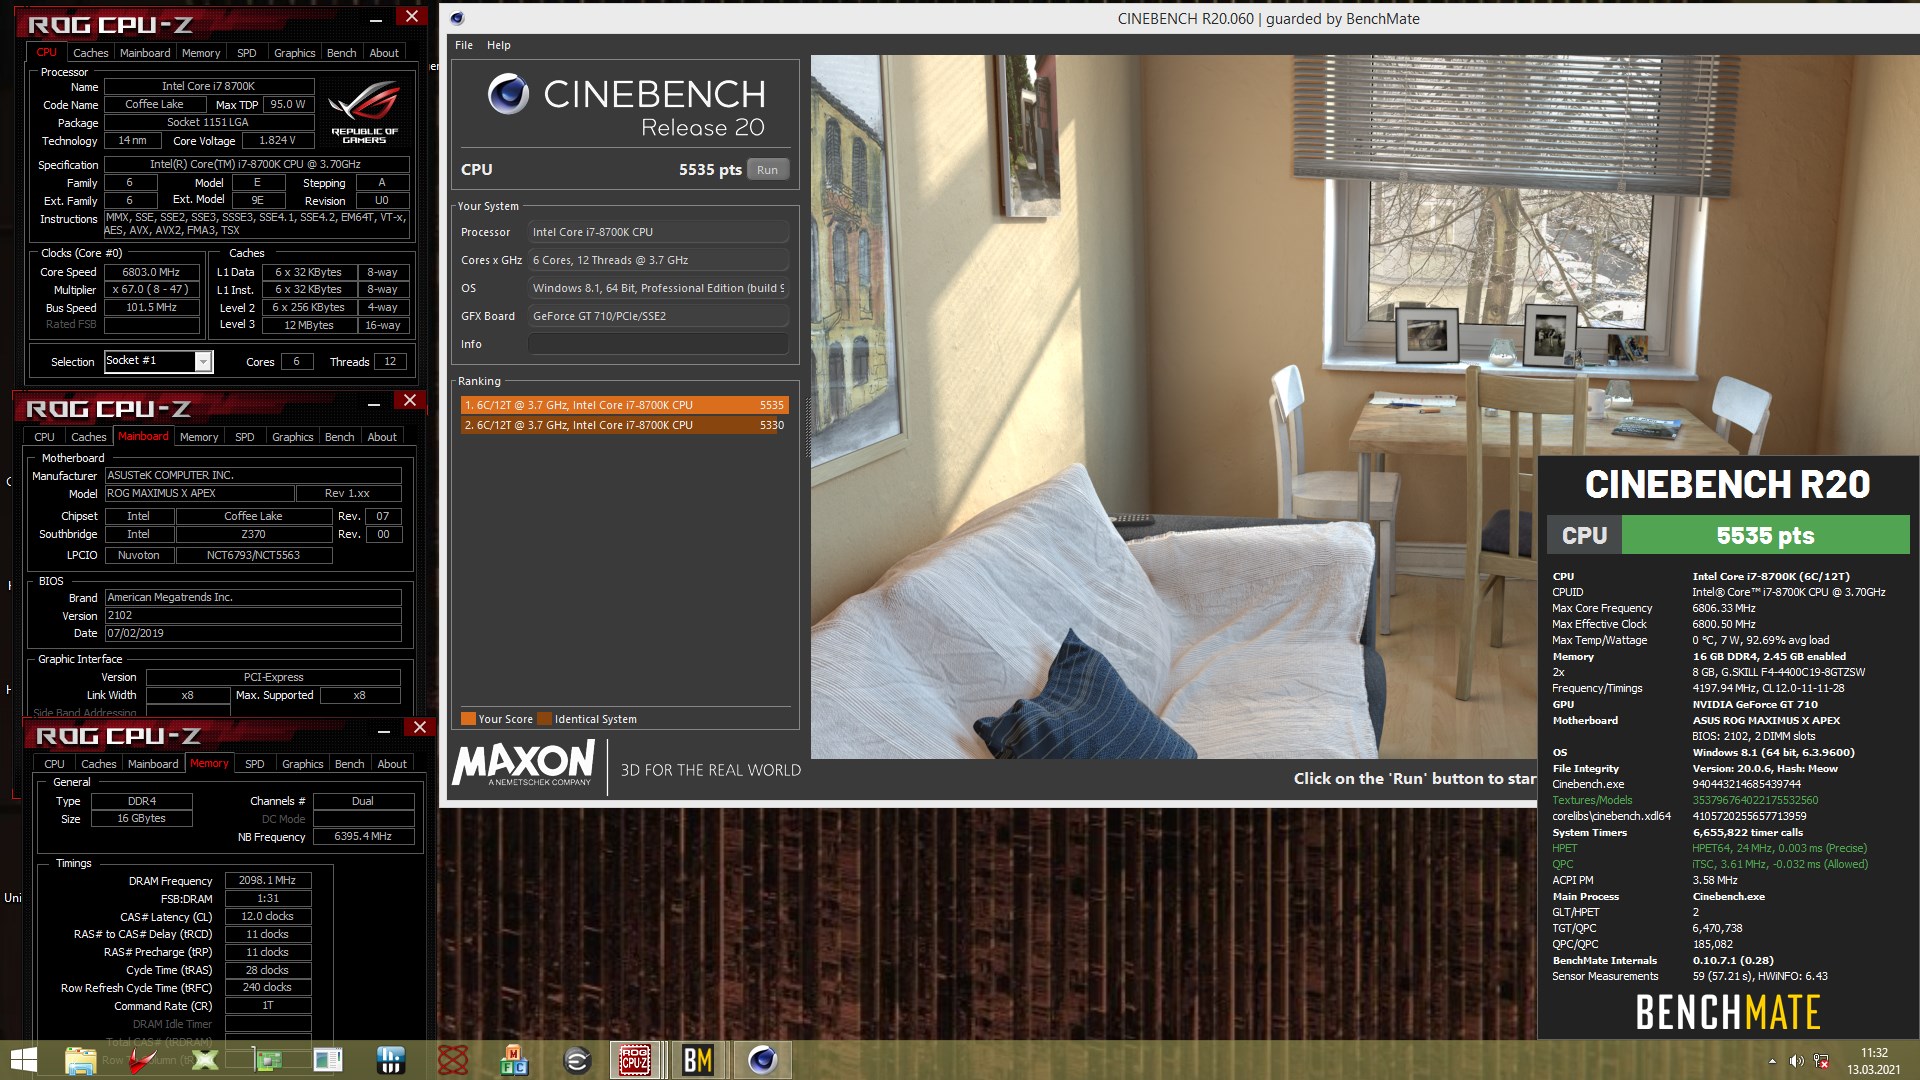Launch the red checkmark app in taskbar

142,1059
